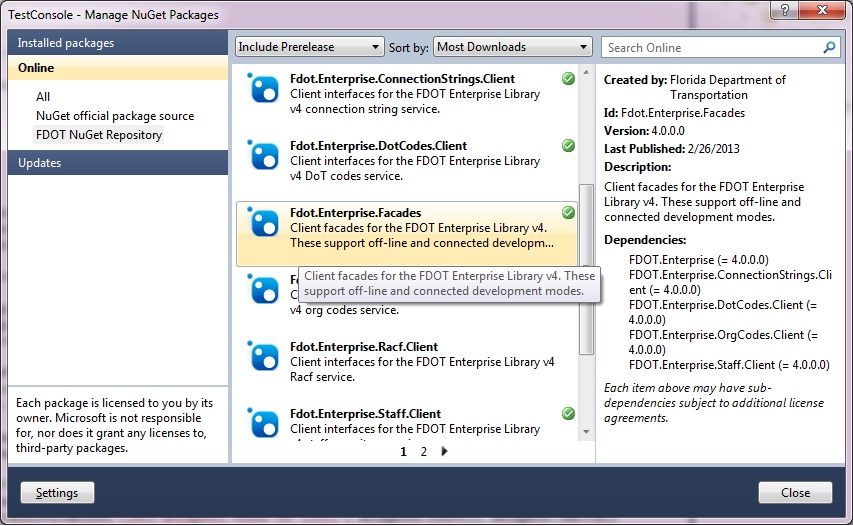Image resolution: width=853 pixels, height=526 pixels.
Task: Click the Fdot.Enterprise.Racf.Client package icon
Action: coord(264,356)
